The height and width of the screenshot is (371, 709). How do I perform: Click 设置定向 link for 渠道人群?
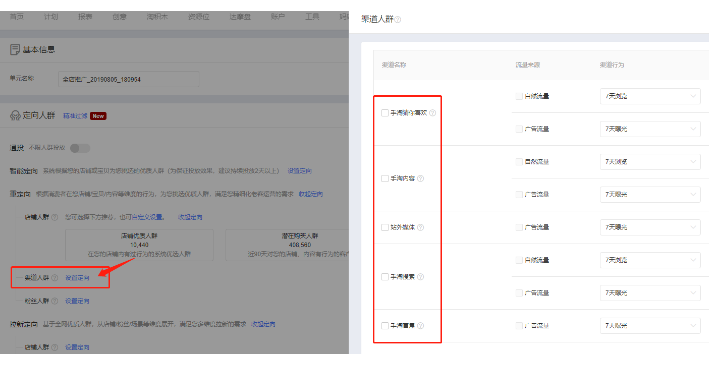tap(77, 277)
